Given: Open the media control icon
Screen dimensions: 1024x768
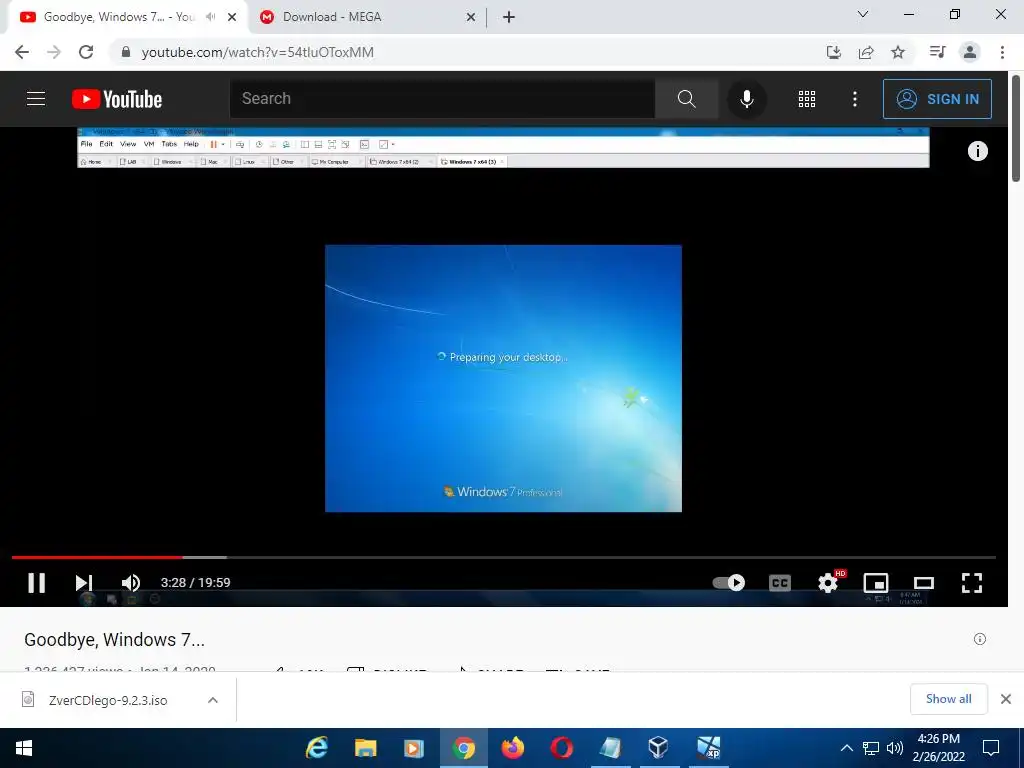Looking at the screenshot, I should (937, 52).
